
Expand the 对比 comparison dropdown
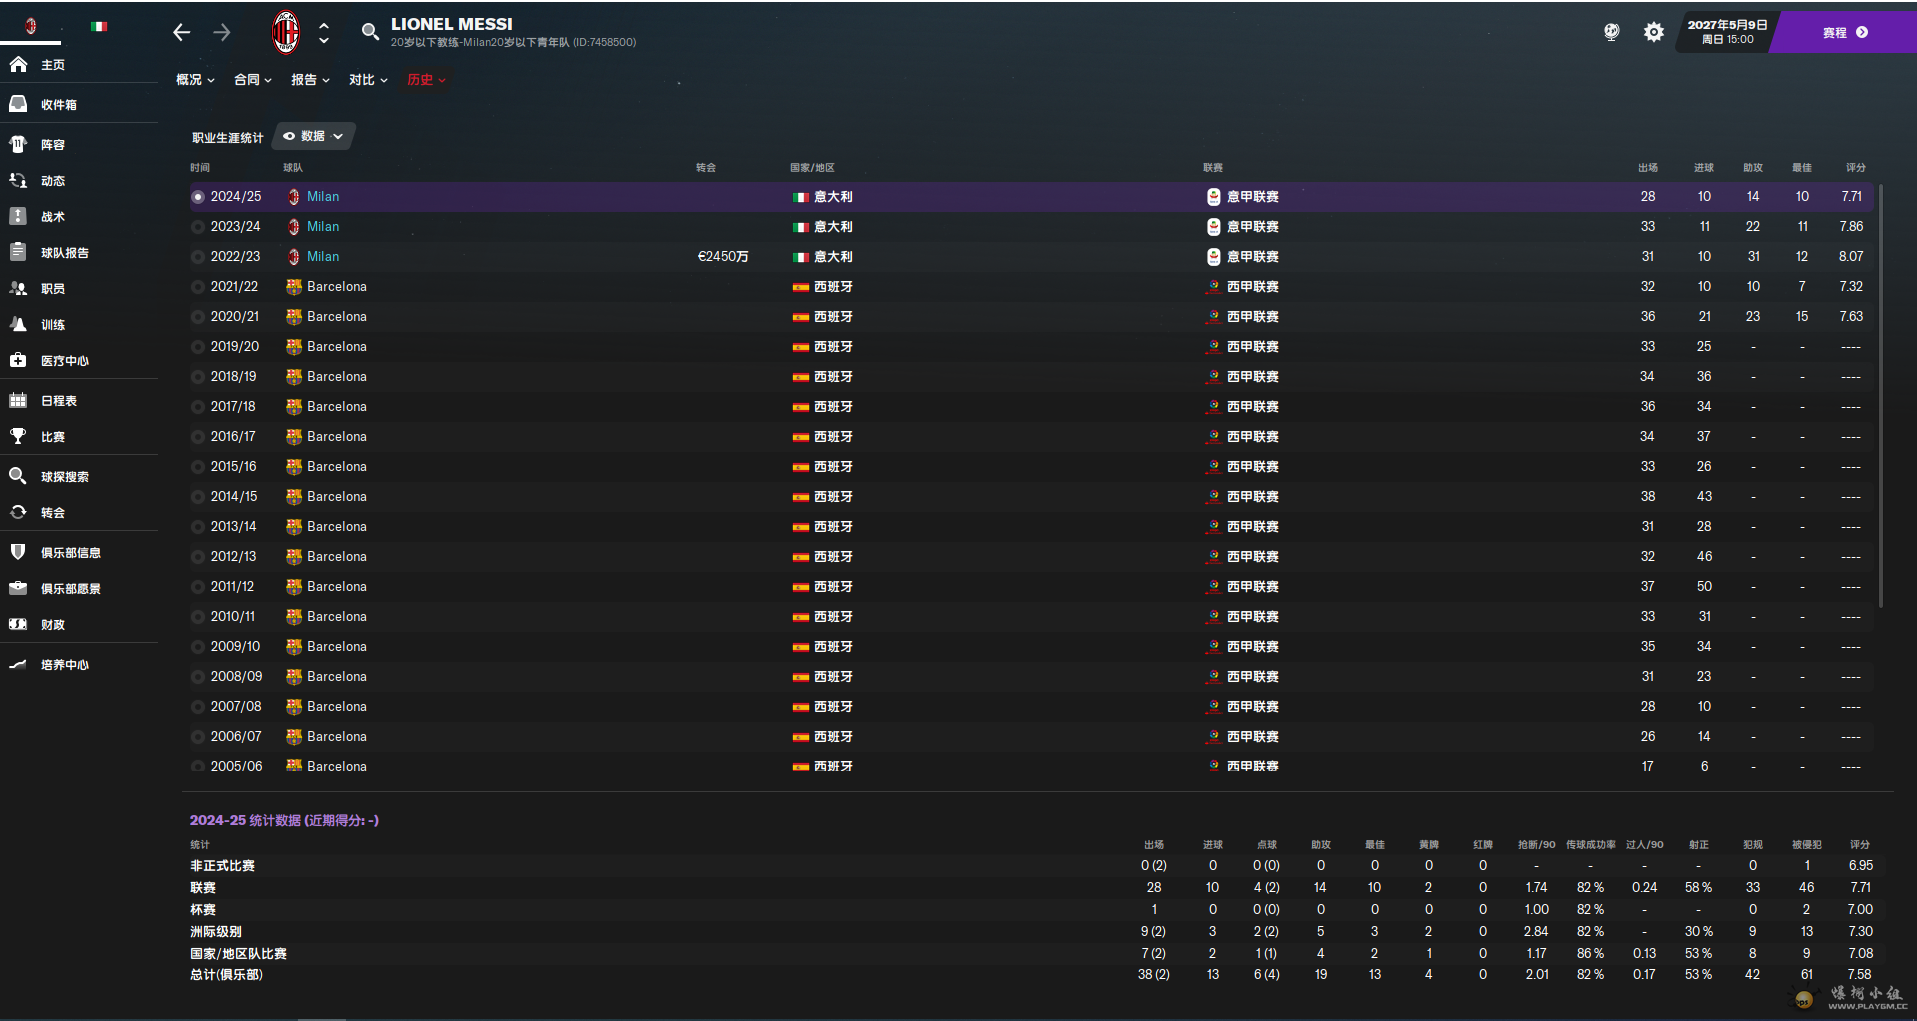368,80
